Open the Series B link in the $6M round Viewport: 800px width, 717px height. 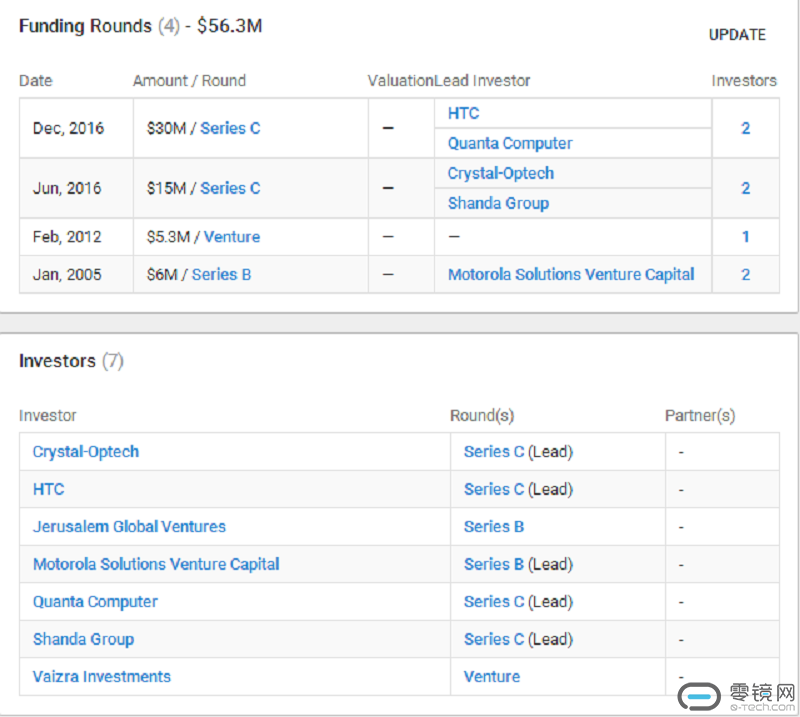[221, 275]
